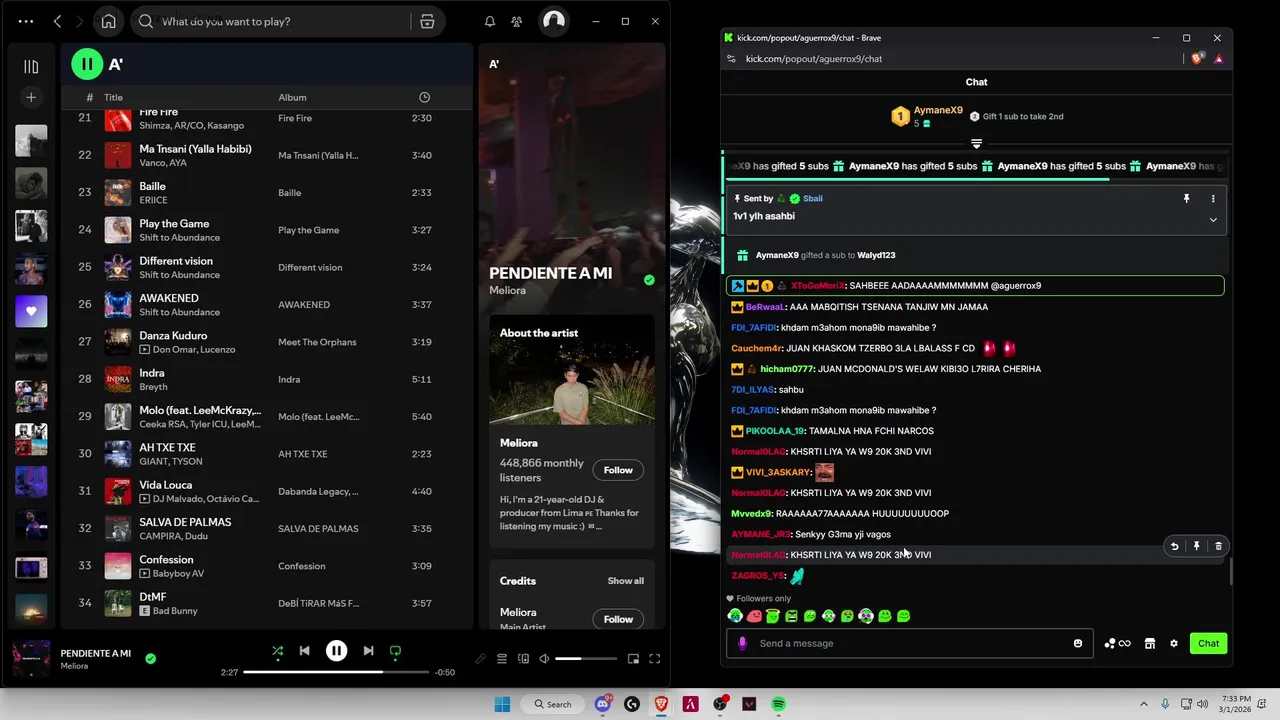Pin the hovered NormalGLAG message

click(x=1196, y=546)
